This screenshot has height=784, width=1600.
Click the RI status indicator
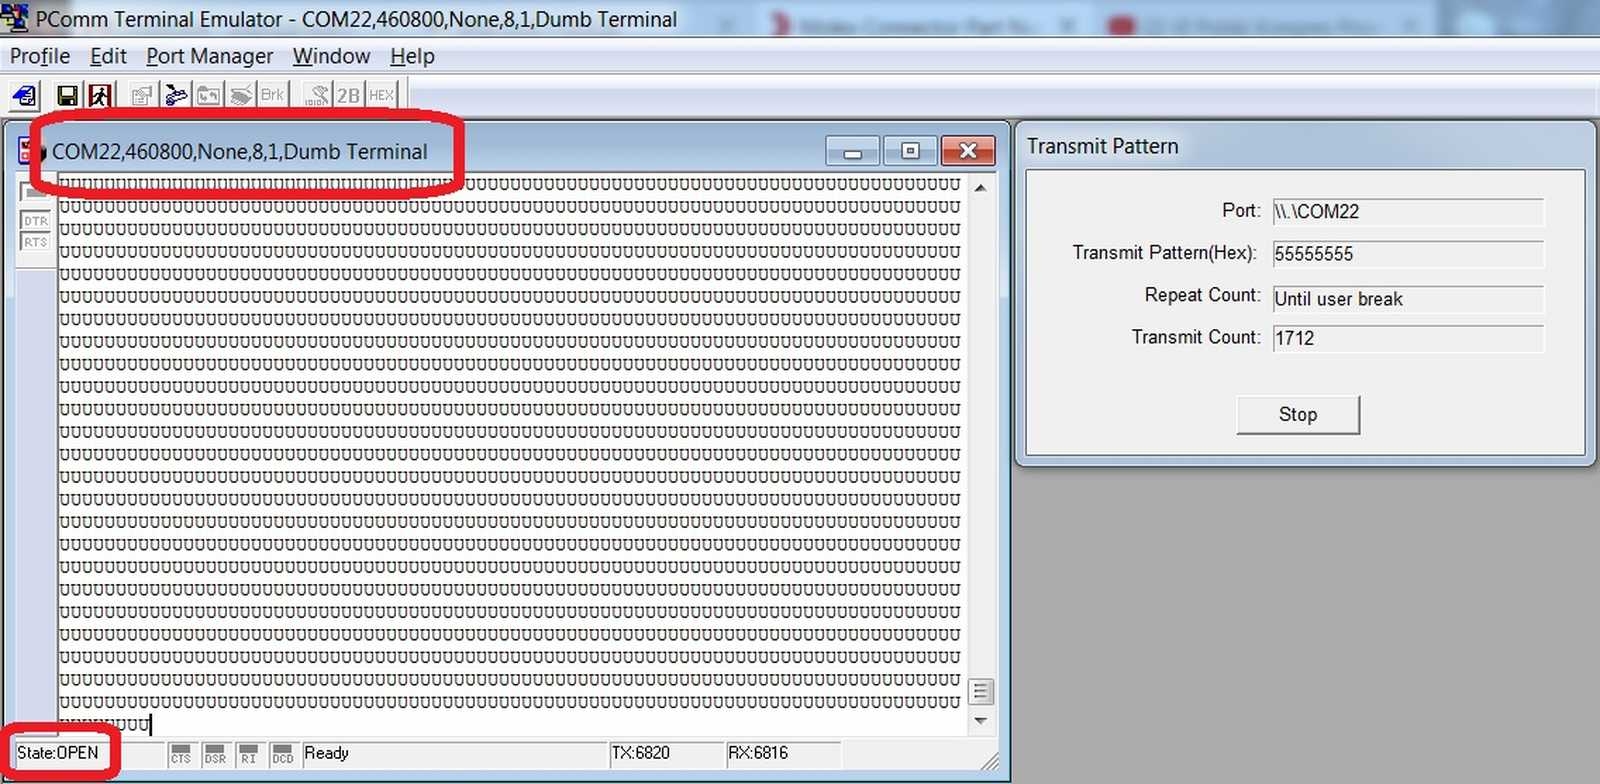249,754
